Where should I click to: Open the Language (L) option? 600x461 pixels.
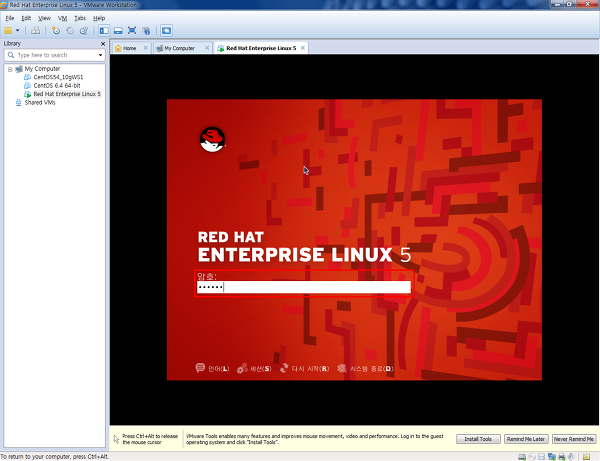point(212,368)
